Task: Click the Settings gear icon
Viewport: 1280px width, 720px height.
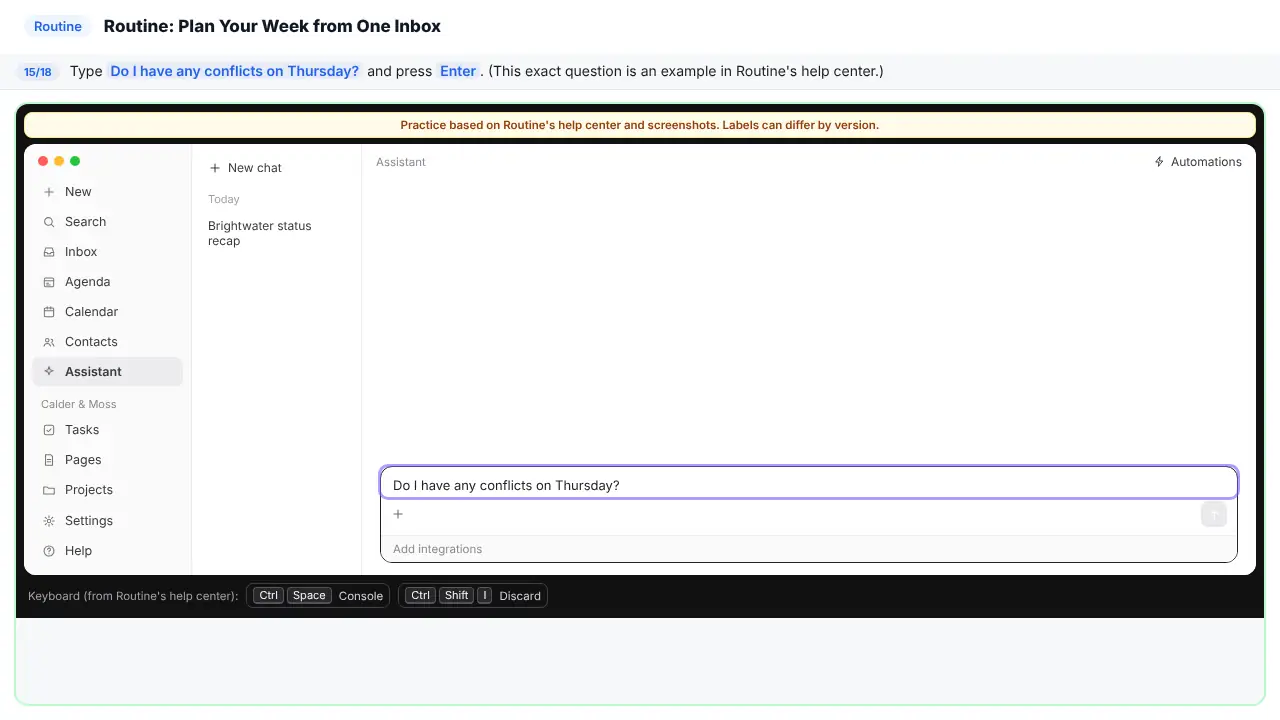Action: tap(49, 521)
